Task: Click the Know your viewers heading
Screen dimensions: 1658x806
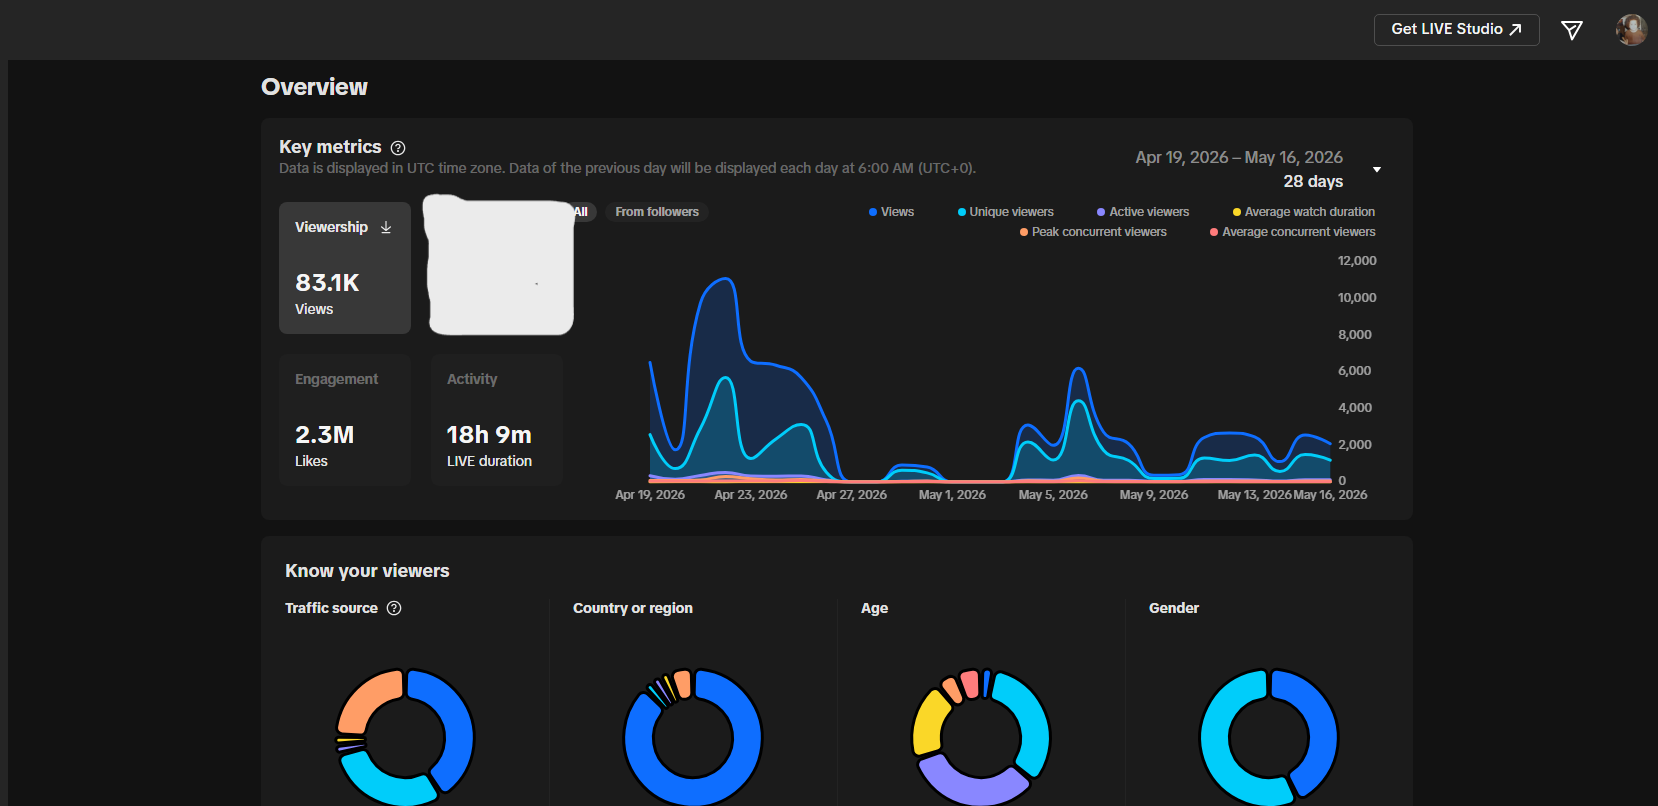Action: (367, 571)
